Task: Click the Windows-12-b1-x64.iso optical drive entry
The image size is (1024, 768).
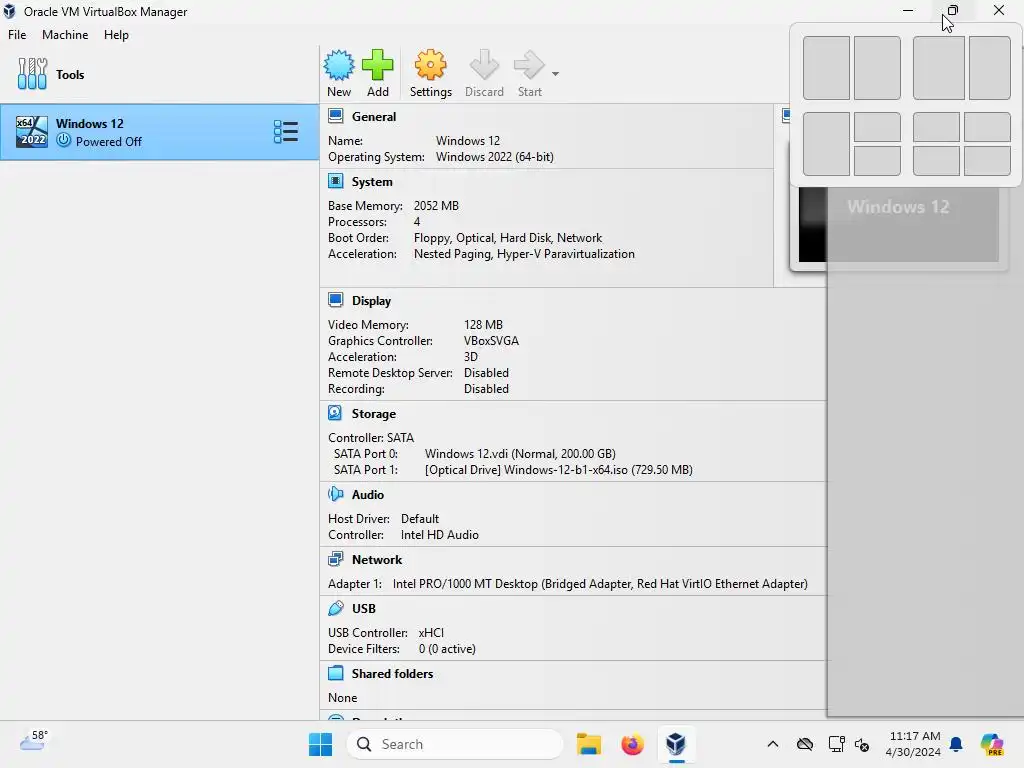Action: pos(558,470)
